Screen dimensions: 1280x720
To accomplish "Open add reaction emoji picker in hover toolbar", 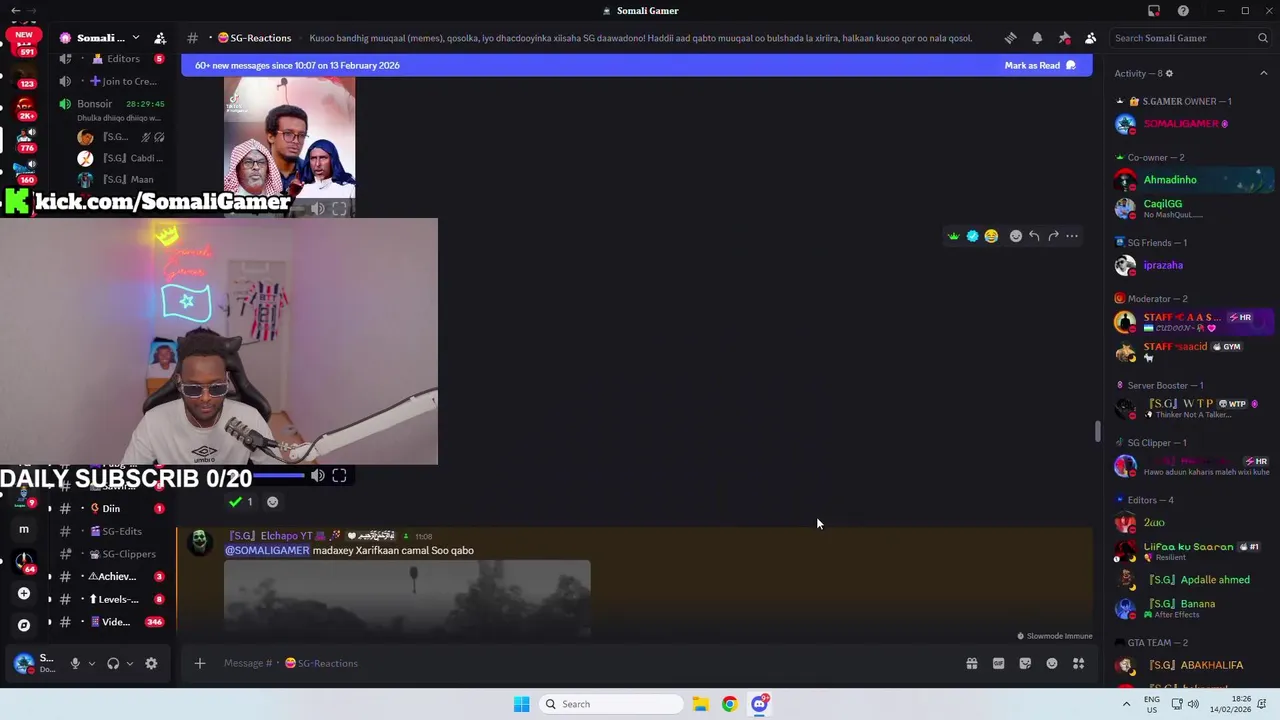I will 1016,236.
